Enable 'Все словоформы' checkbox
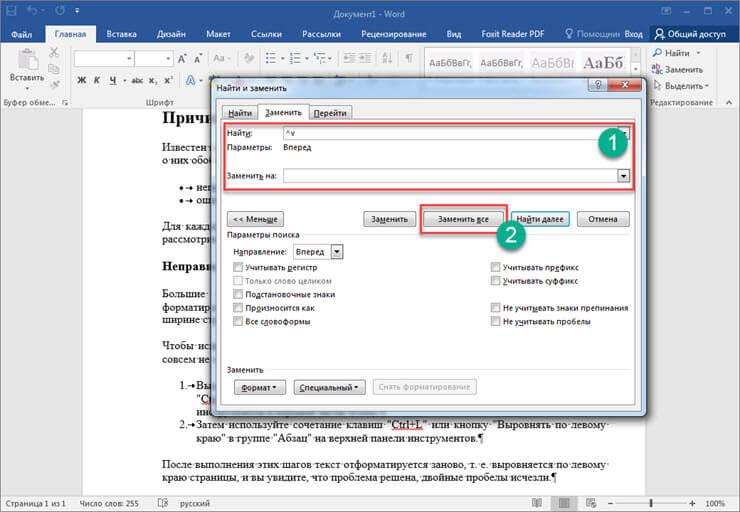This screenshot has width=740, height=512. coord(238,321)
